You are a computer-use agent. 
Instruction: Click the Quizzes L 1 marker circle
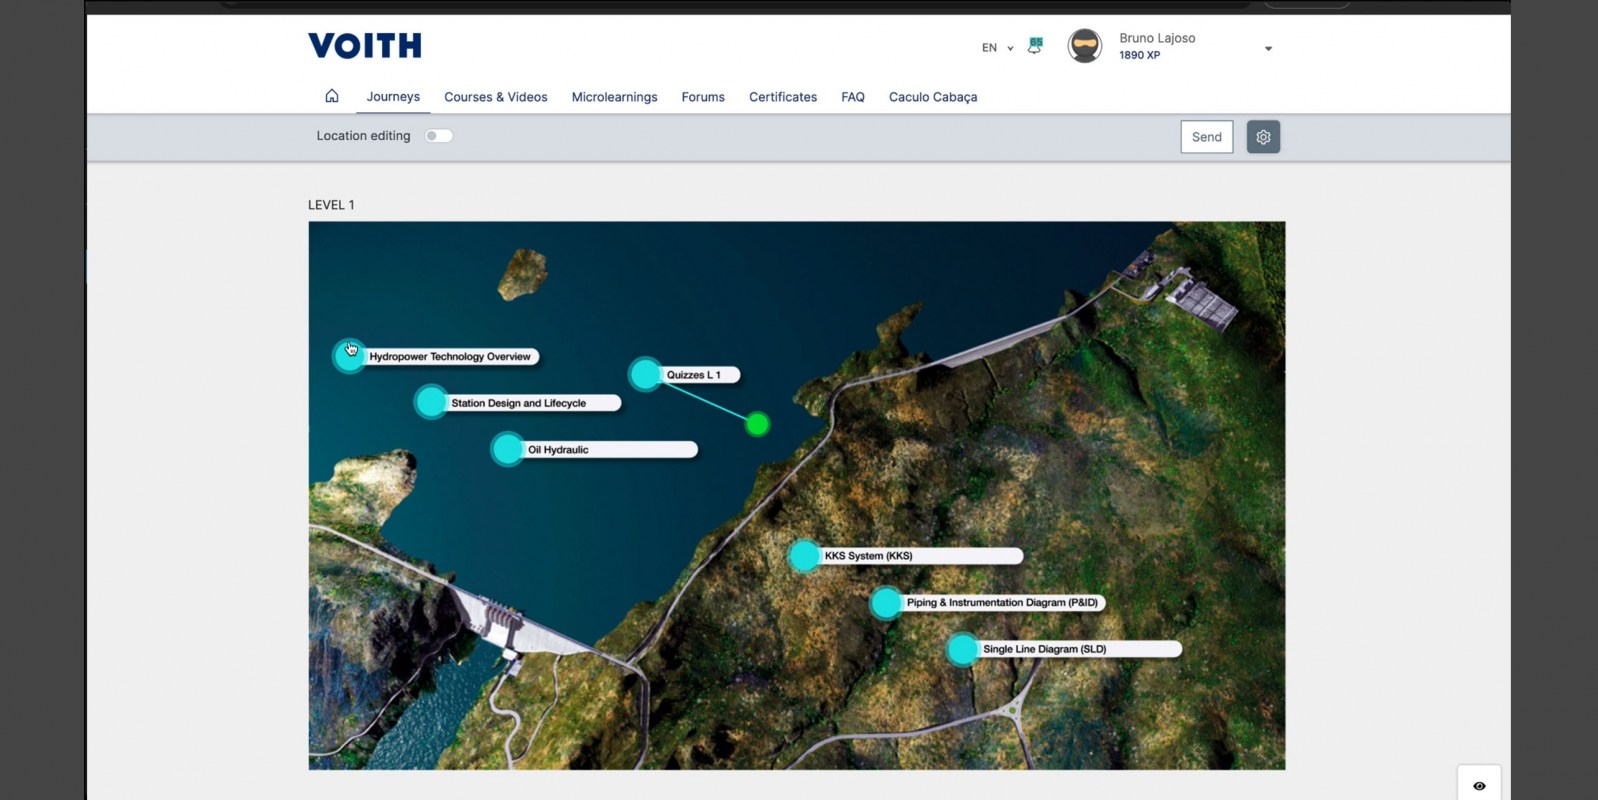click(646, 374)
